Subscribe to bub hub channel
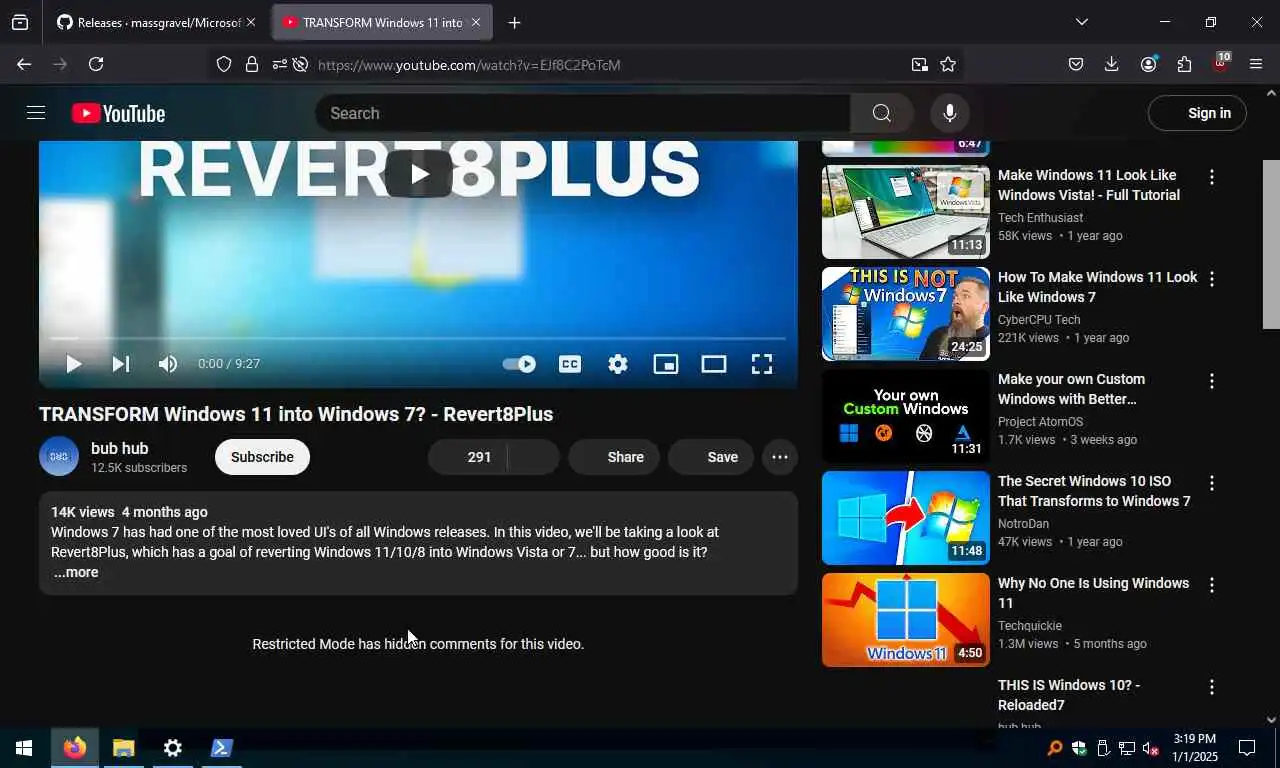This screenshot has width=1280, height=768. (262, 457)
